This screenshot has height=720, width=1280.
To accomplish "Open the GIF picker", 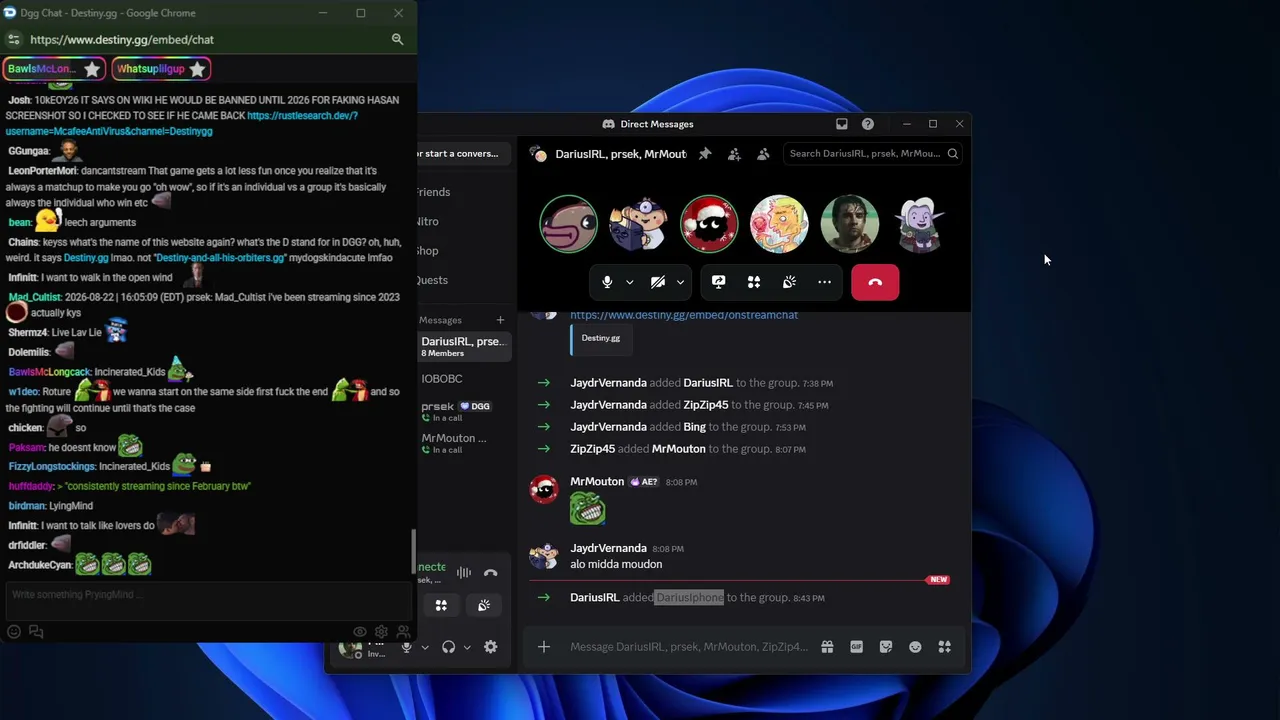I will pyautogui.click(x=856, y=647).
